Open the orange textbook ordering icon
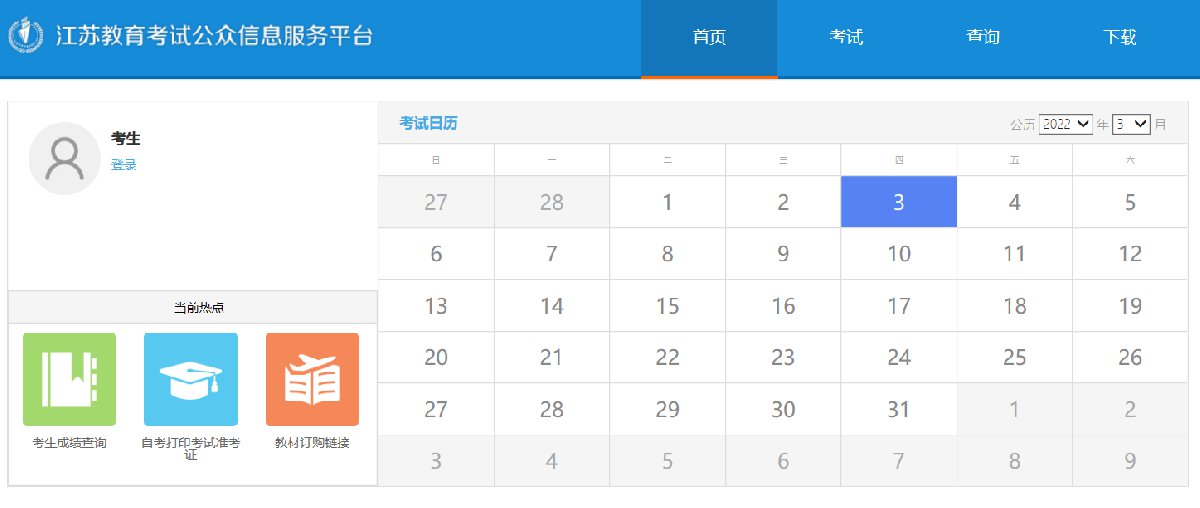The height and width of the screenshot is (508, 1200). click(x=312, y=379)
